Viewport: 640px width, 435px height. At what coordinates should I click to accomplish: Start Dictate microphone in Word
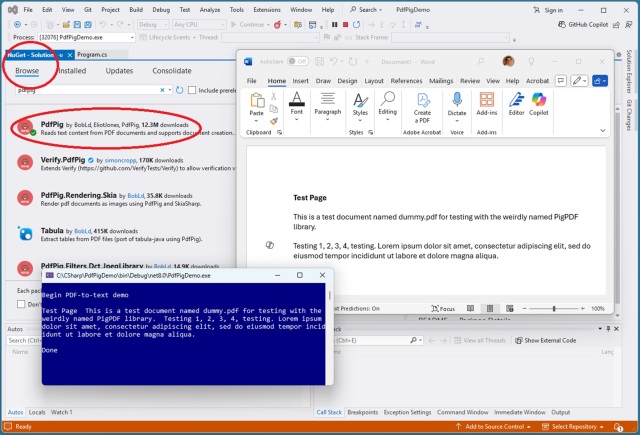[457, 100]
